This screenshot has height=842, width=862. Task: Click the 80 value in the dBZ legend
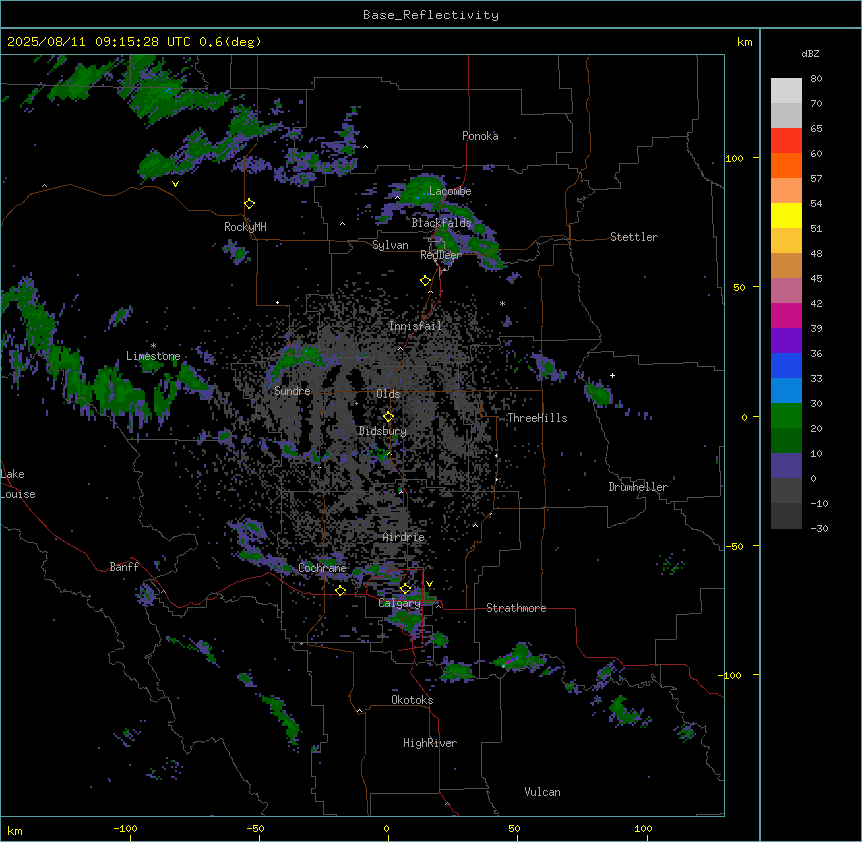coord(816,79)
